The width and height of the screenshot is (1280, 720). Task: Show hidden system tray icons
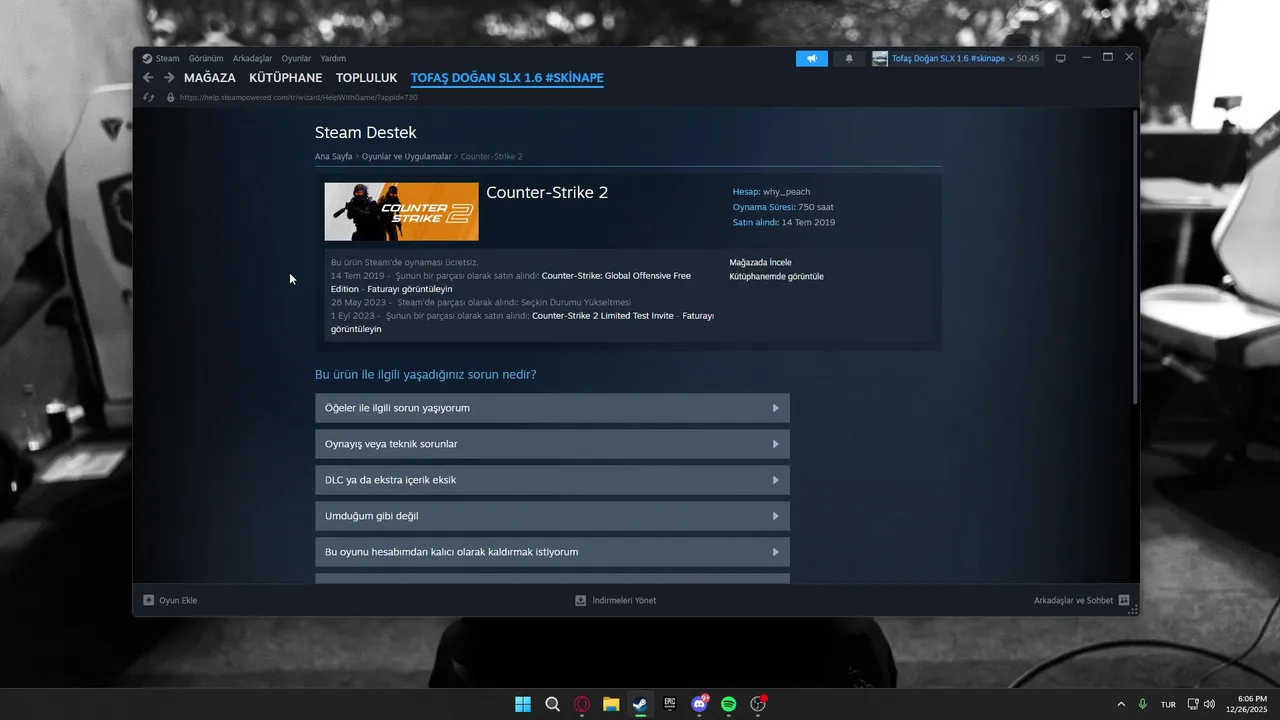[x=1120, y=704]
